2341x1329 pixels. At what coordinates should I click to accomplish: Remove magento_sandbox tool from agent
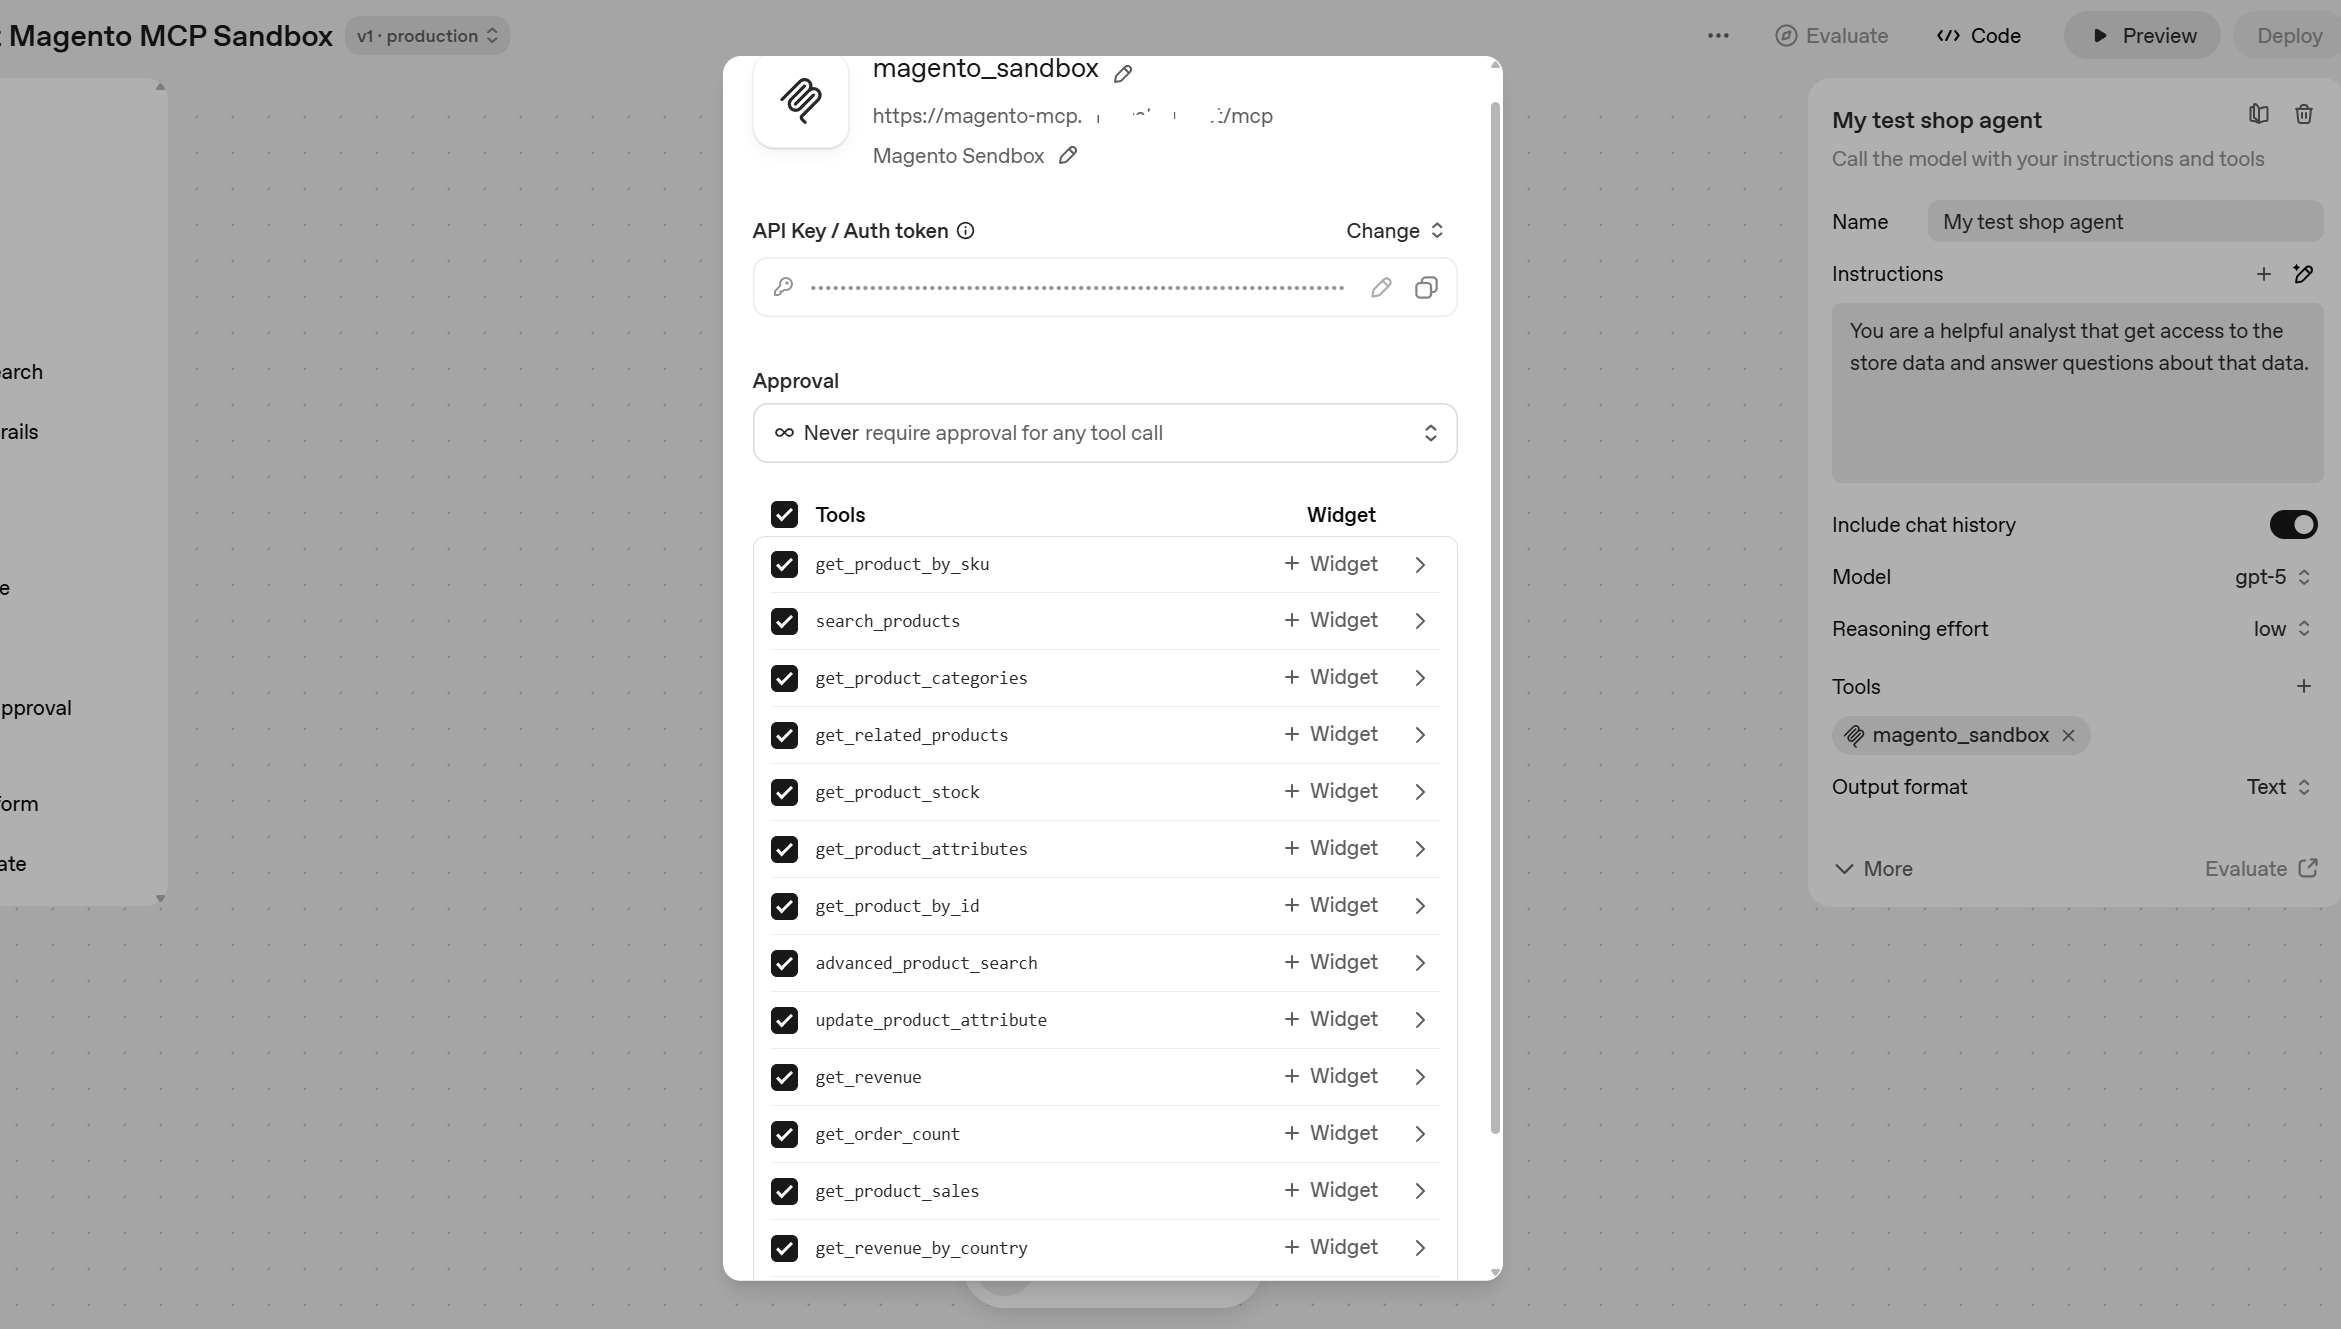[2069, 735]
